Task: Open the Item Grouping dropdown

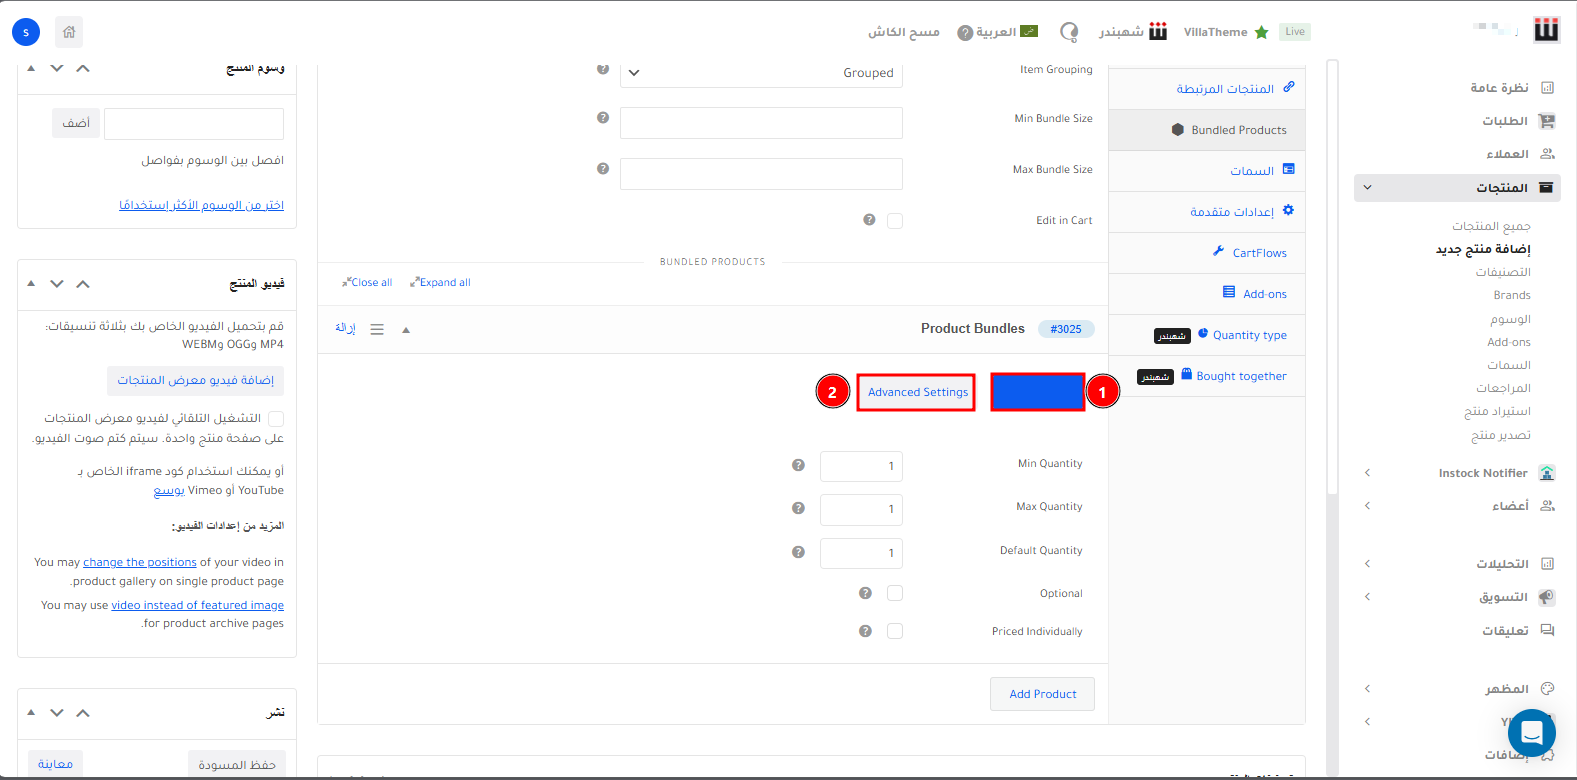Action: (761, 73)
